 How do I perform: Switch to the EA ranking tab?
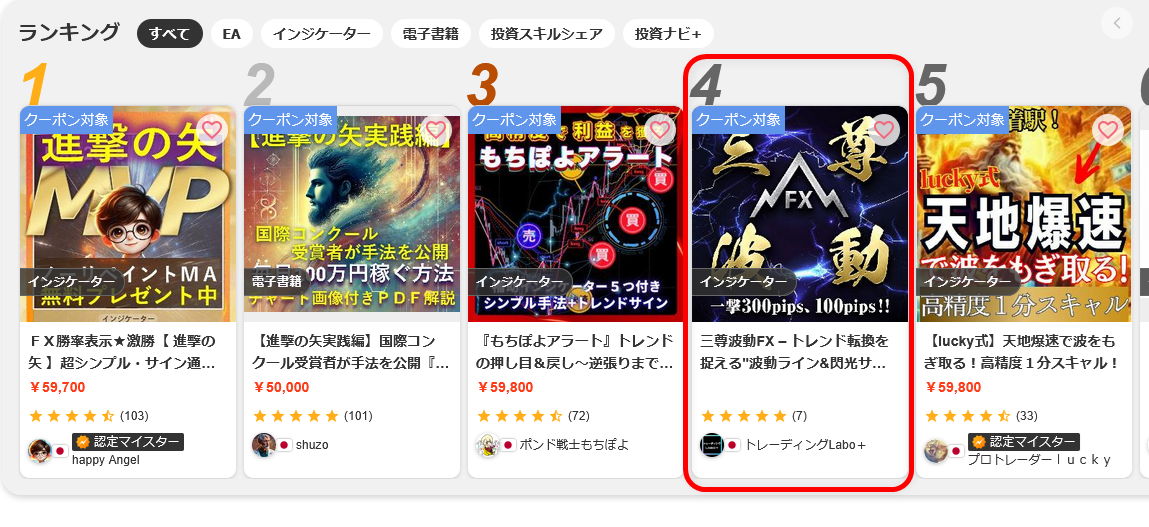(x=232, y=34)
